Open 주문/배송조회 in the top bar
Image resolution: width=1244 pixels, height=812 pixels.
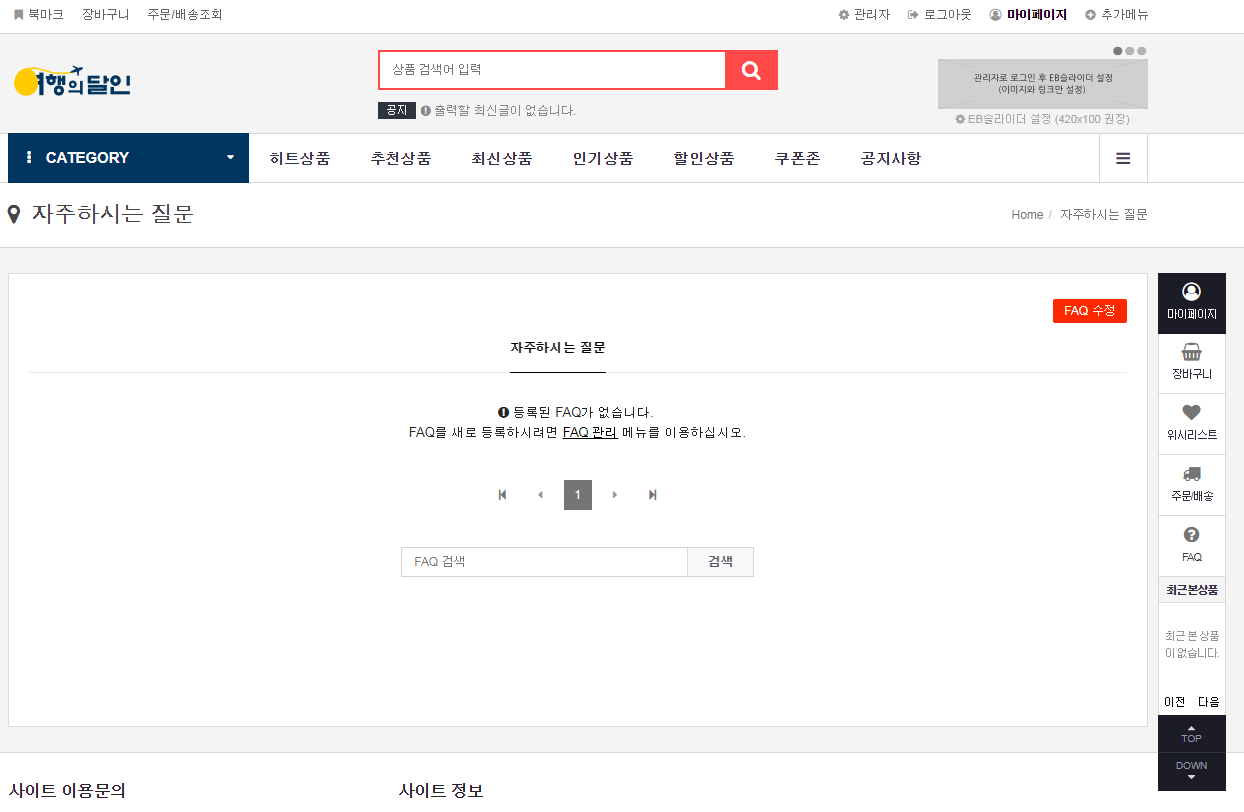tap(184, 15)
